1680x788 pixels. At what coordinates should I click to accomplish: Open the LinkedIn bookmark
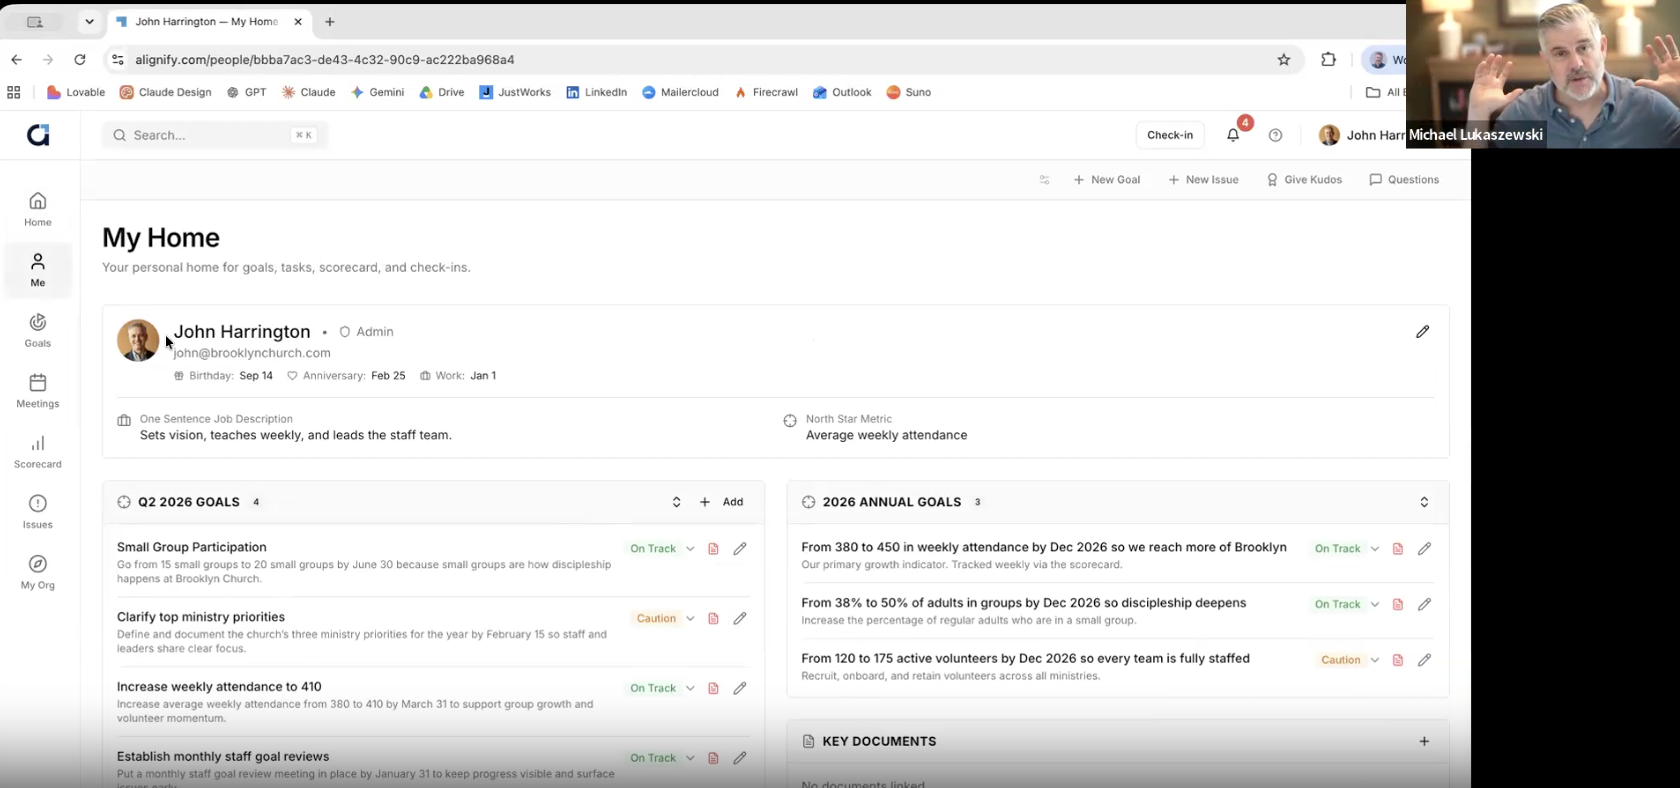pos(597,92)
